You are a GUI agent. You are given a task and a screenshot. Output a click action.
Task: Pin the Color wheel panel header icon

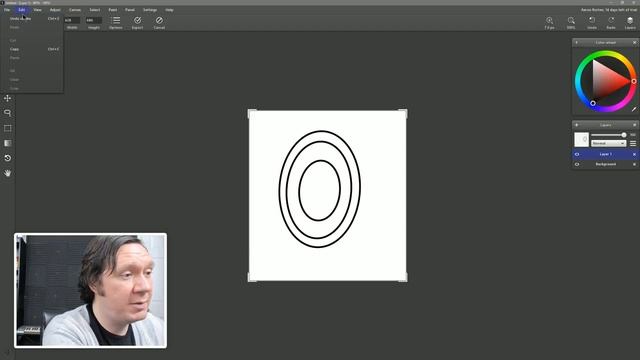(576, 42)
